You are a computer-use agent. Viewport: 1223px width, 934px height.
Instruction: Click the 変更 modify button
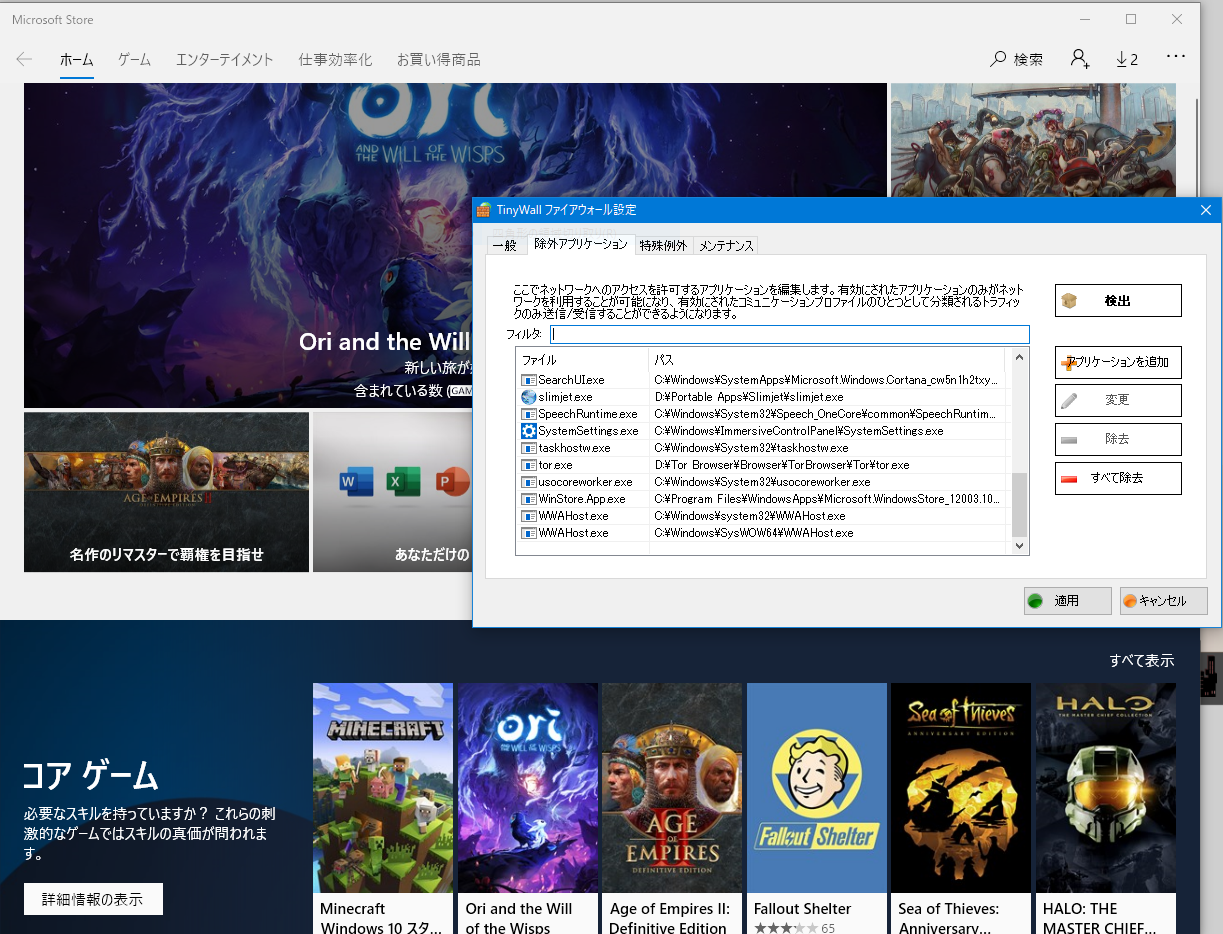point(1117,400)
